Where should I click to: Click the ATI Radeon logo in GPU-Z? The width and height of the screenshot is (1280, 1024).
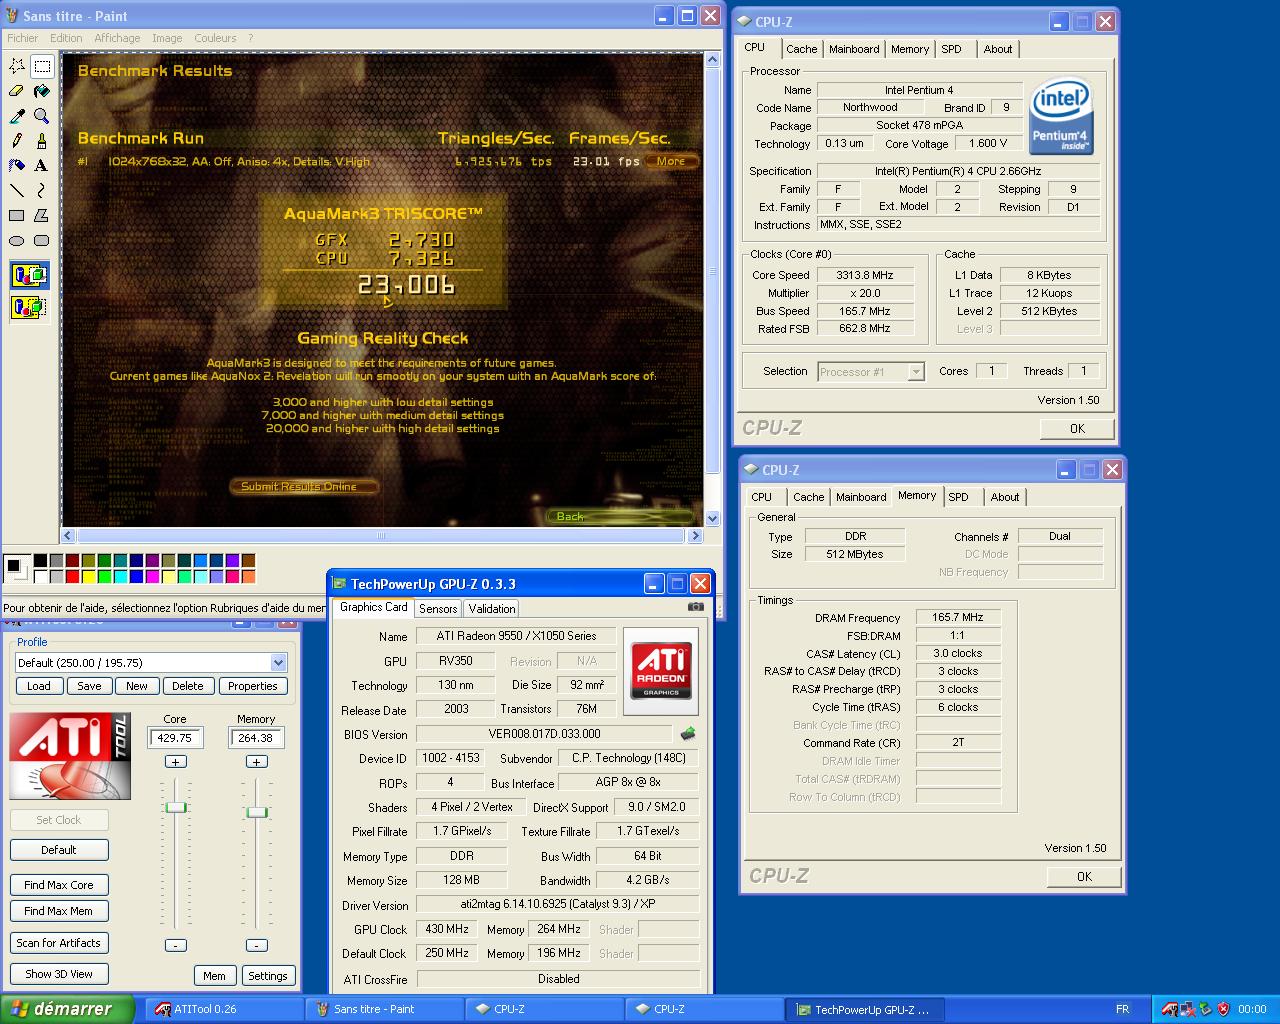coord(661,671)
